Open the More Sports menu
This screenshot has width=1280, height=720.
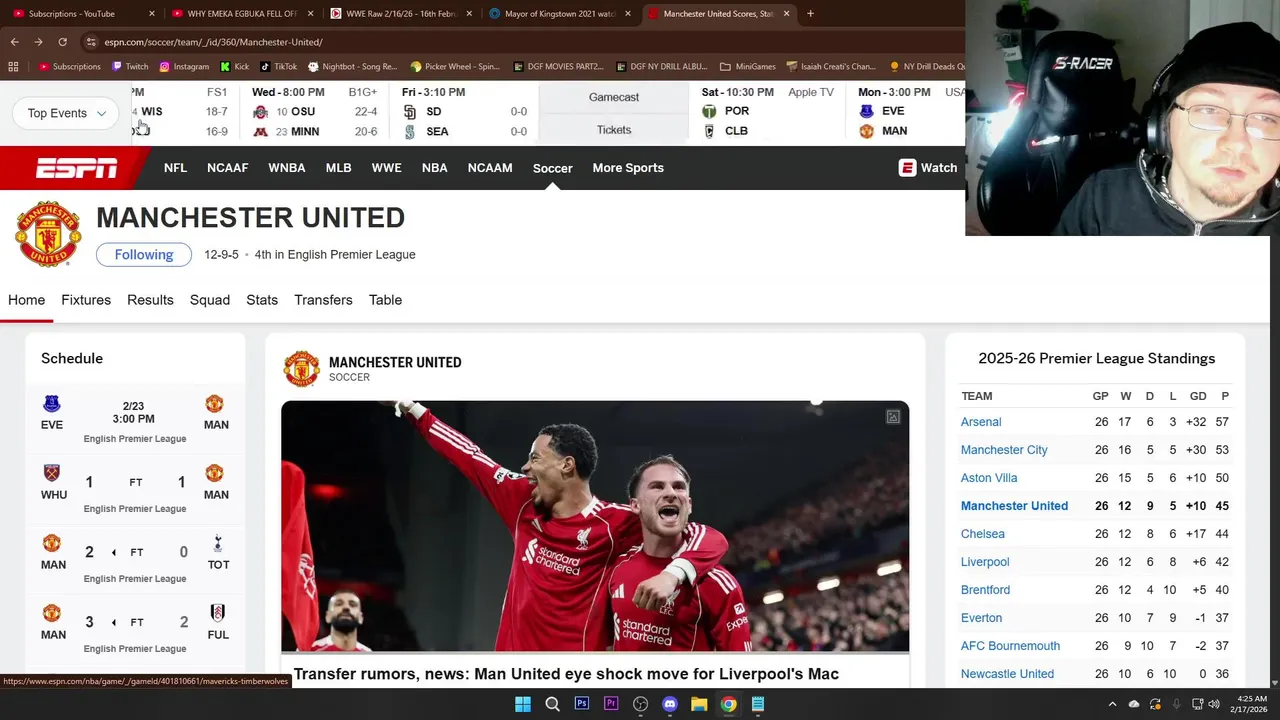tap(628, 168)
